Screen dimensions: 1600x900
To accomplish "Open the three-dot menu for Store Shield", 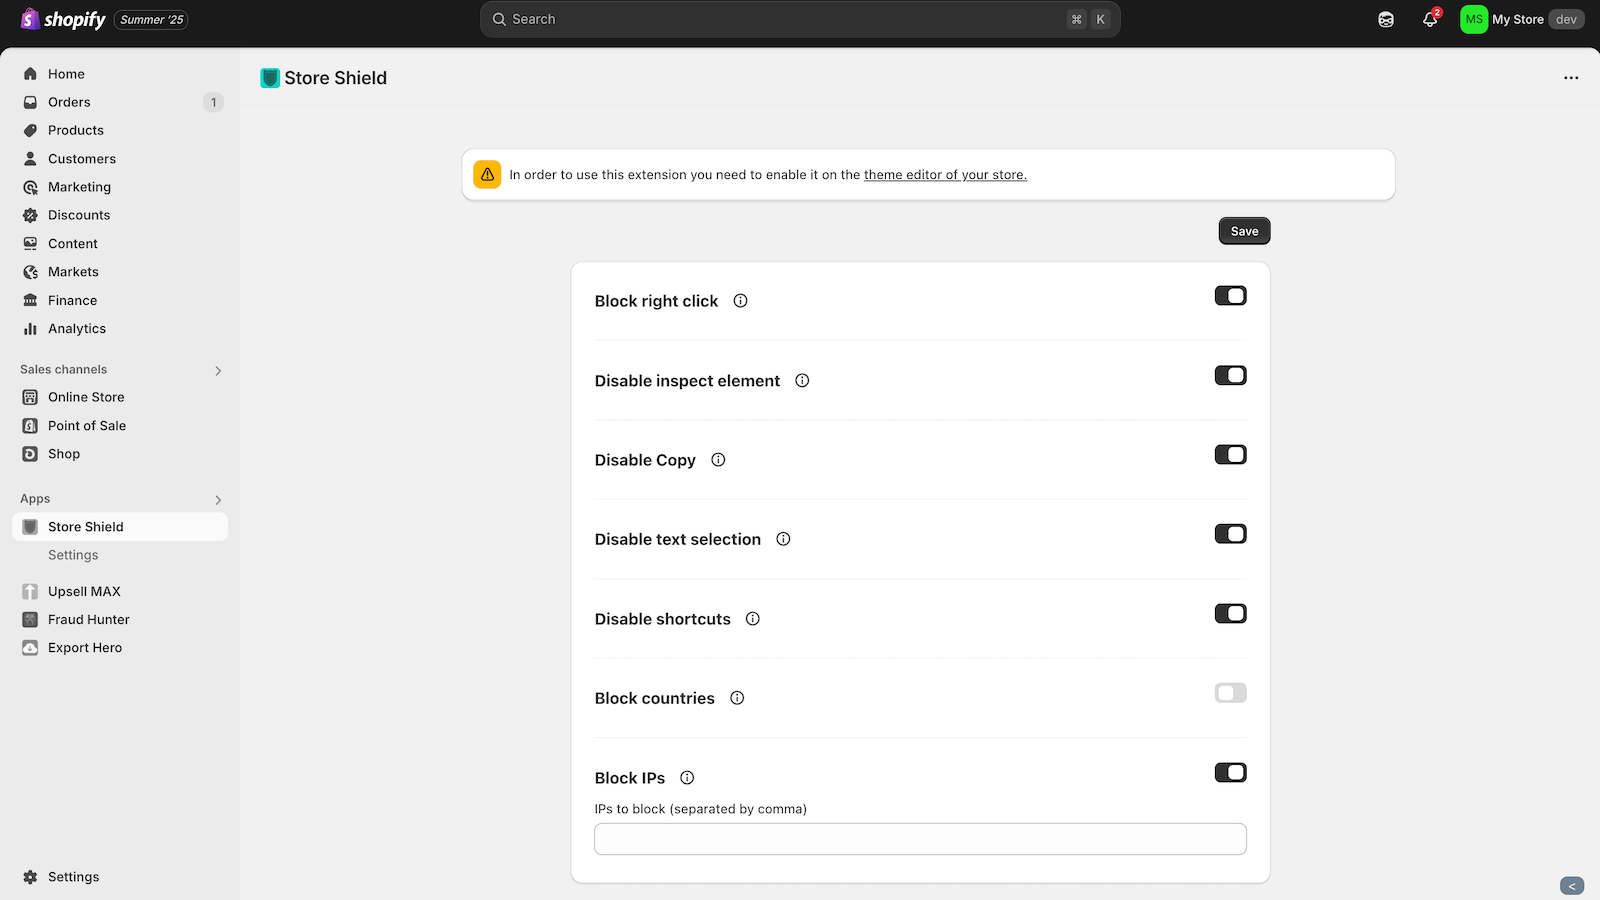I will (1571, 78).
